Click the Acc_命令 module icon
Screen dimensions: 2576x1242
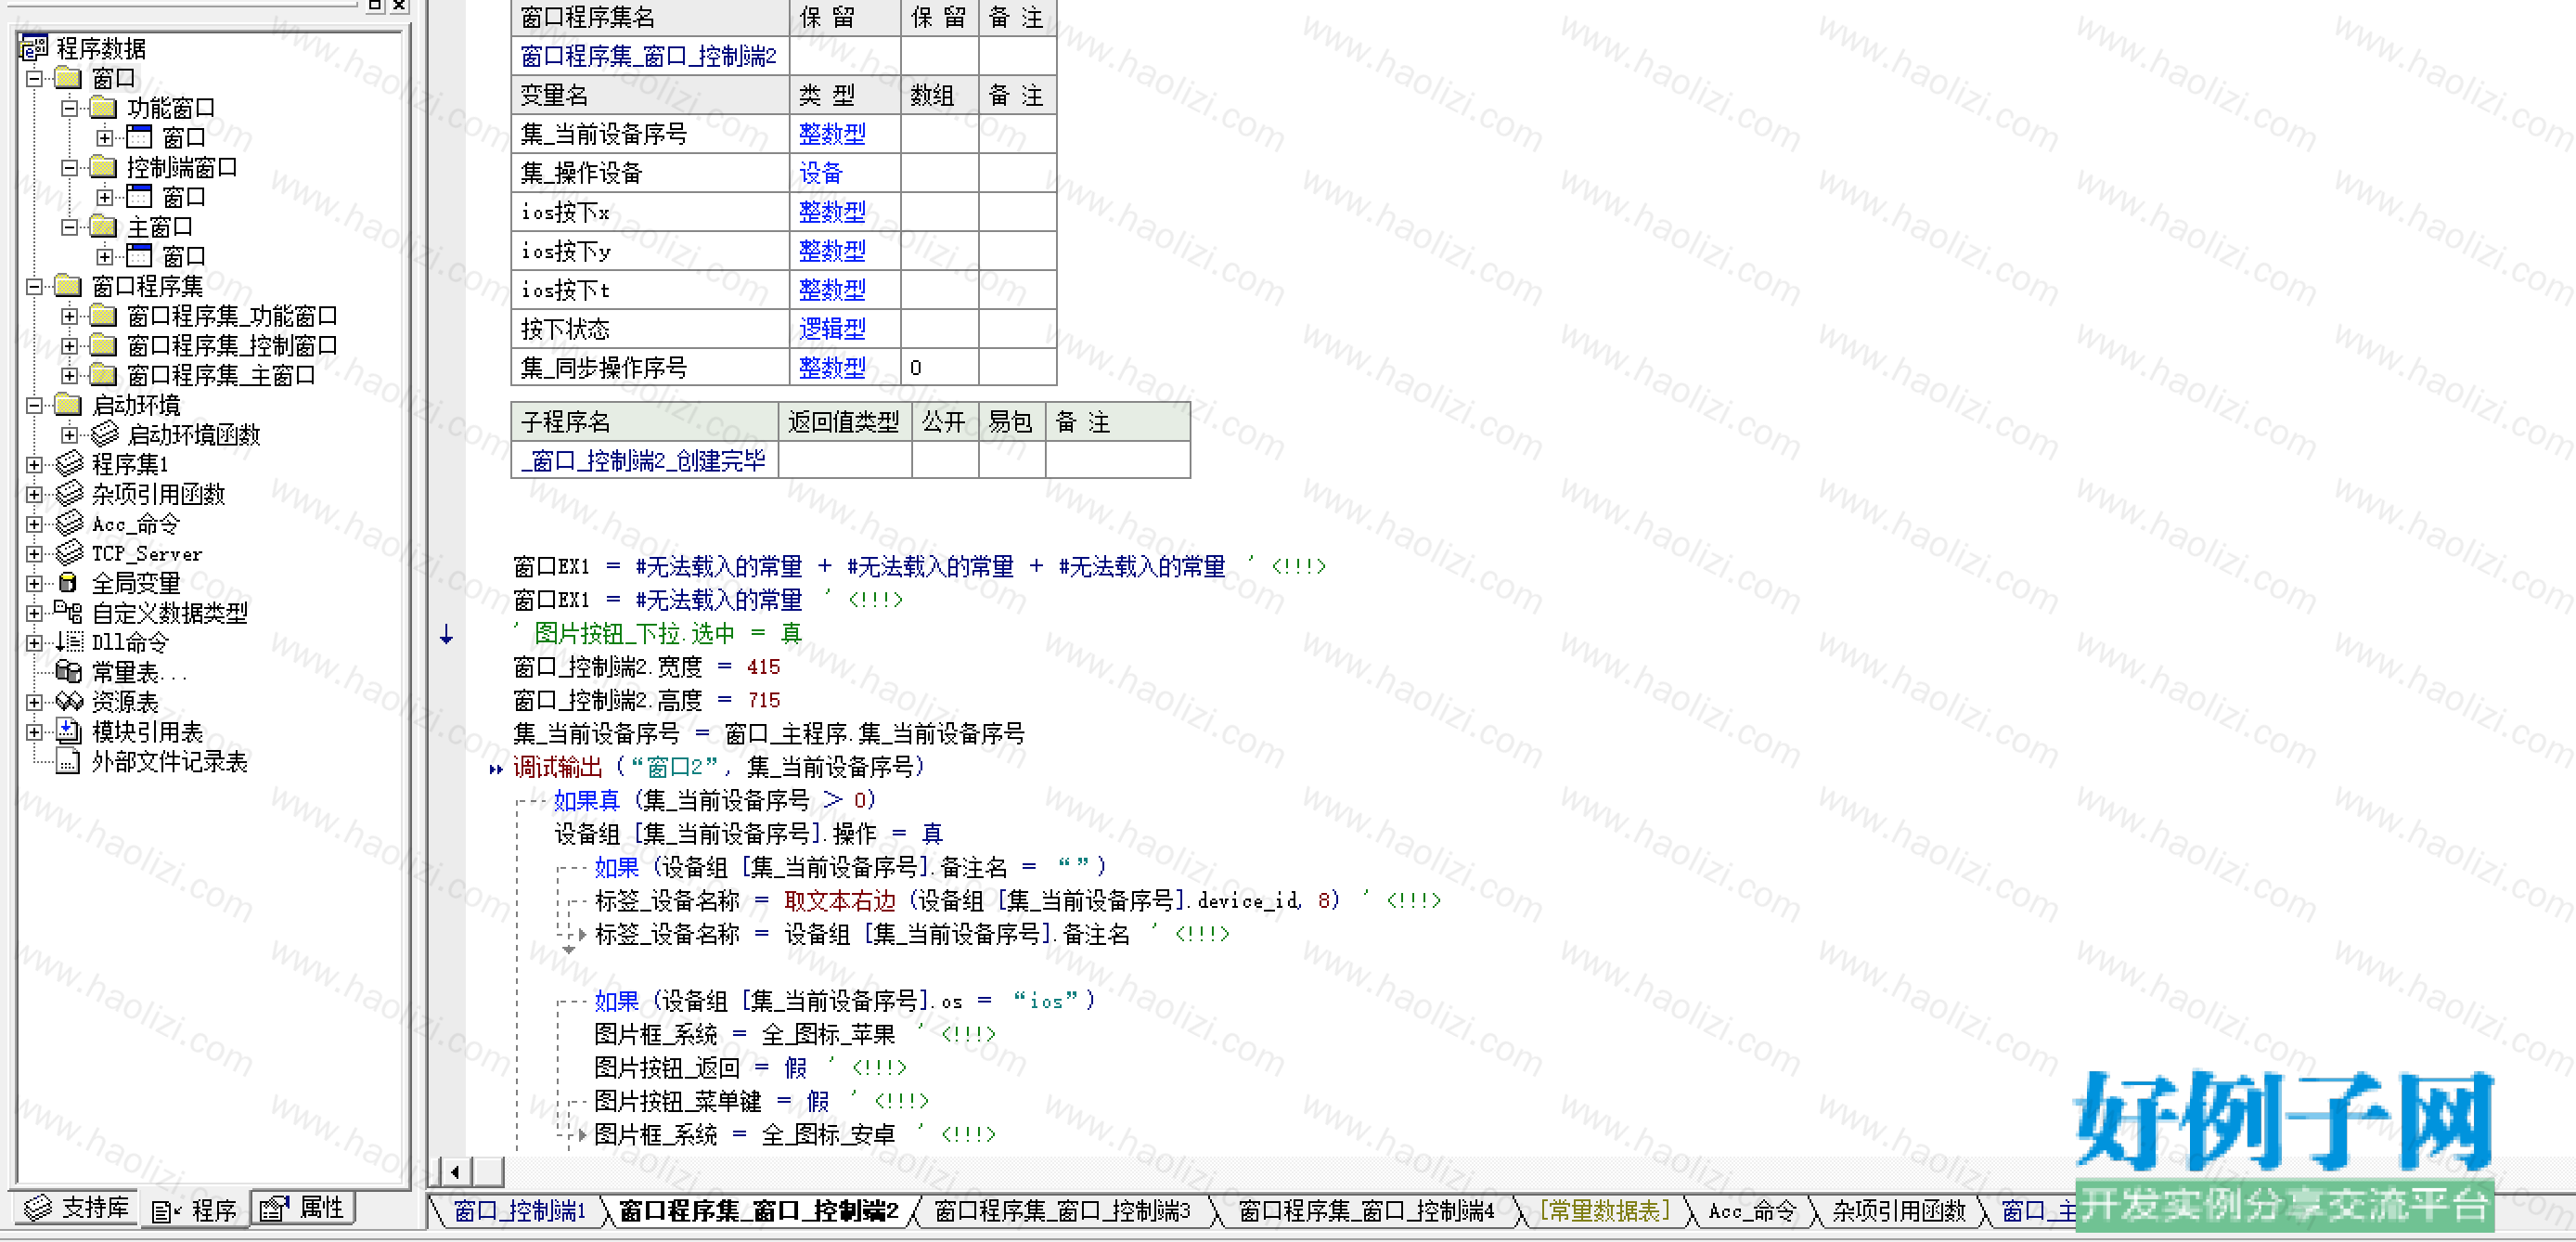(x=69, y=523)
